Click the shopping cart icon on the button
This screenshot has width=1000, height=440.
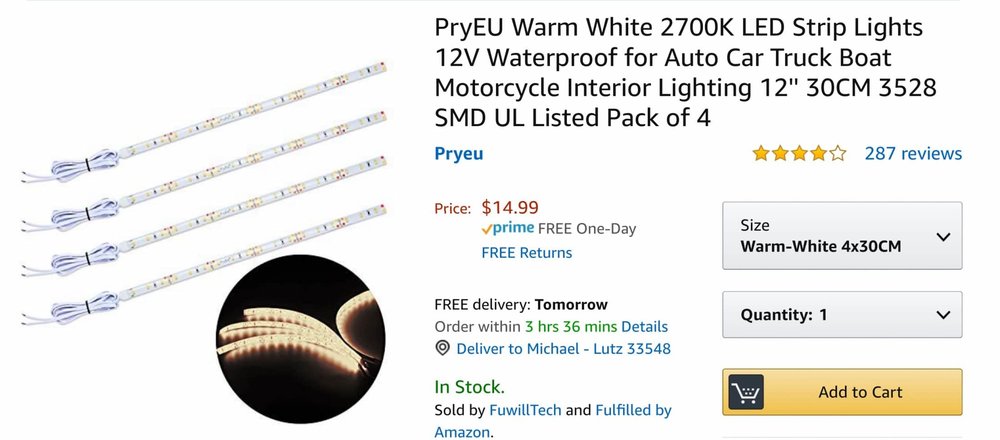(x=747, y=392)
